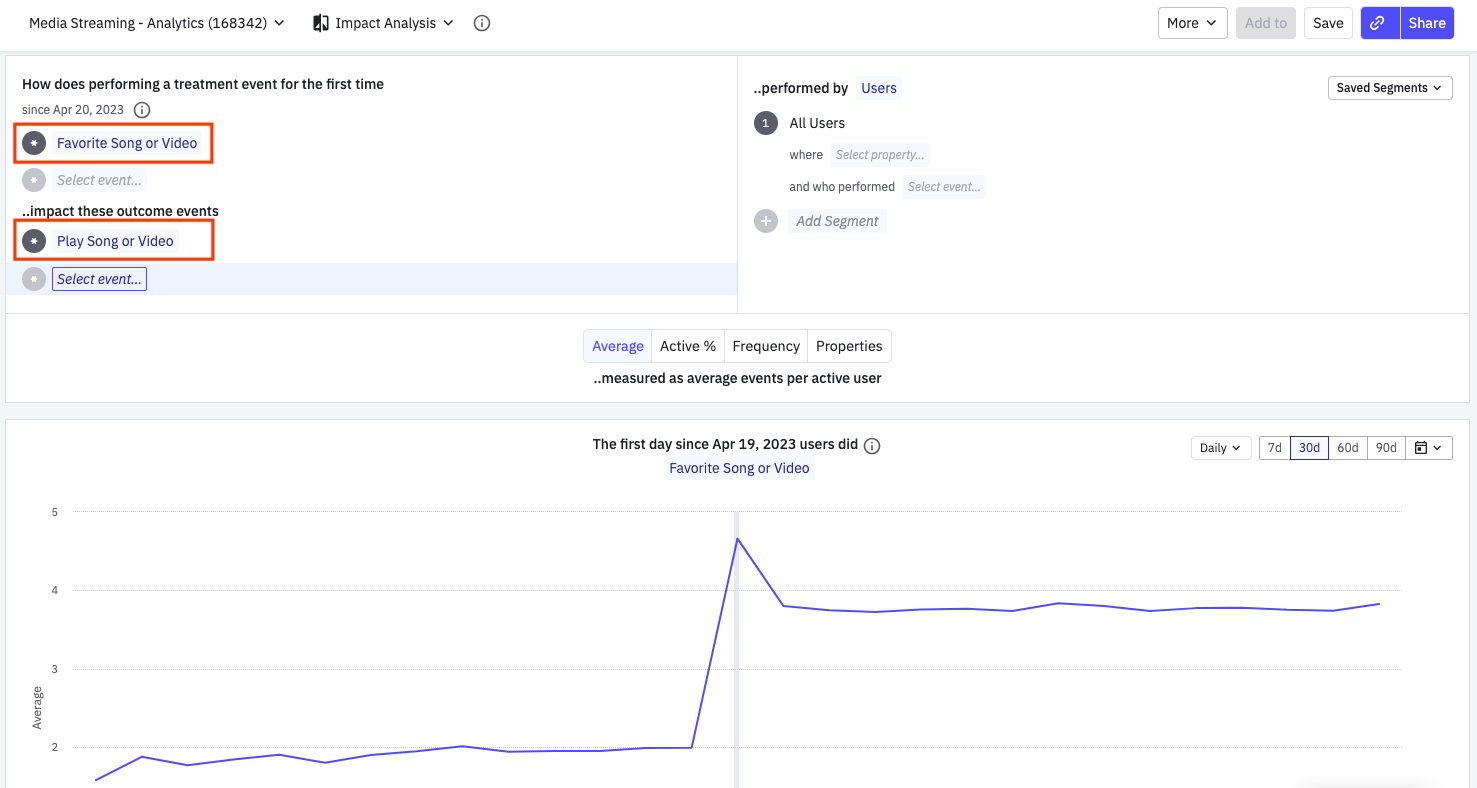Click the bullet icon for Play Song or Video outcome
The image size is (1477, 788).
34,241
